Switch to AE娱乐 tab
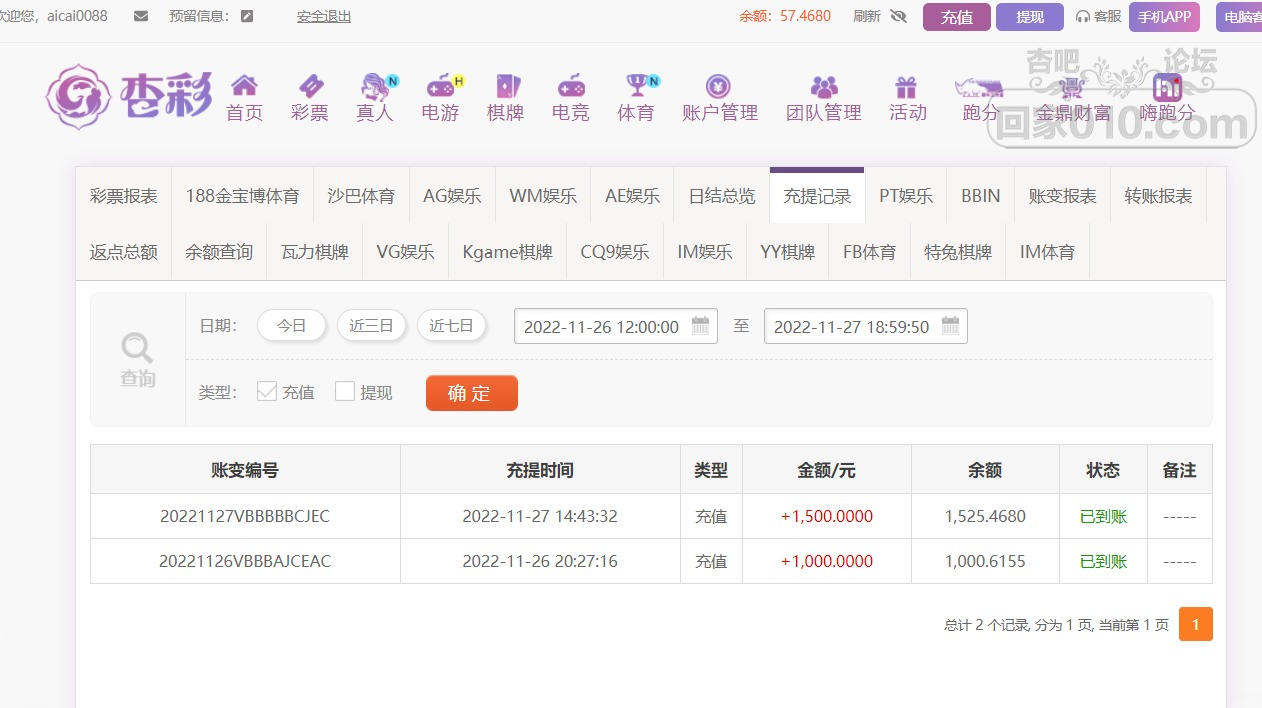 pos(633,196)
